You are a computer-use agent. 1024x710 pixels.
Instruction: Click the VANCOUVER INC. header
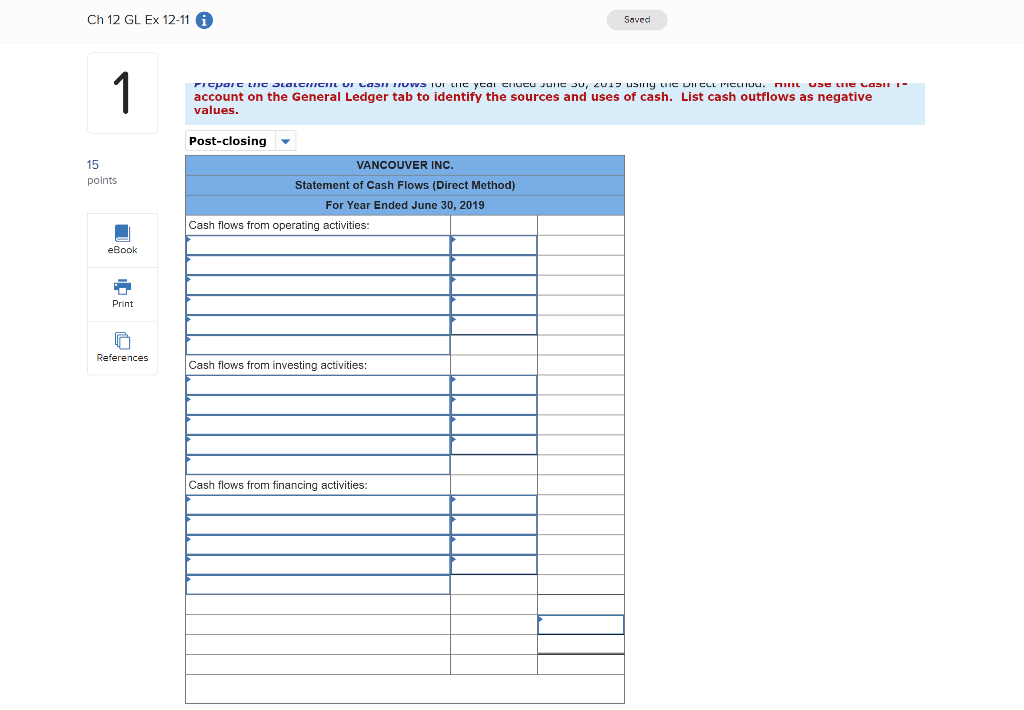pyautogui.click(x=405, y=165)
